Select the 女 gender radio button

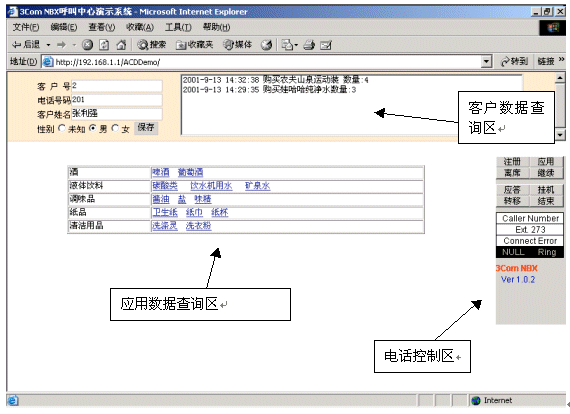click(115, 128)
